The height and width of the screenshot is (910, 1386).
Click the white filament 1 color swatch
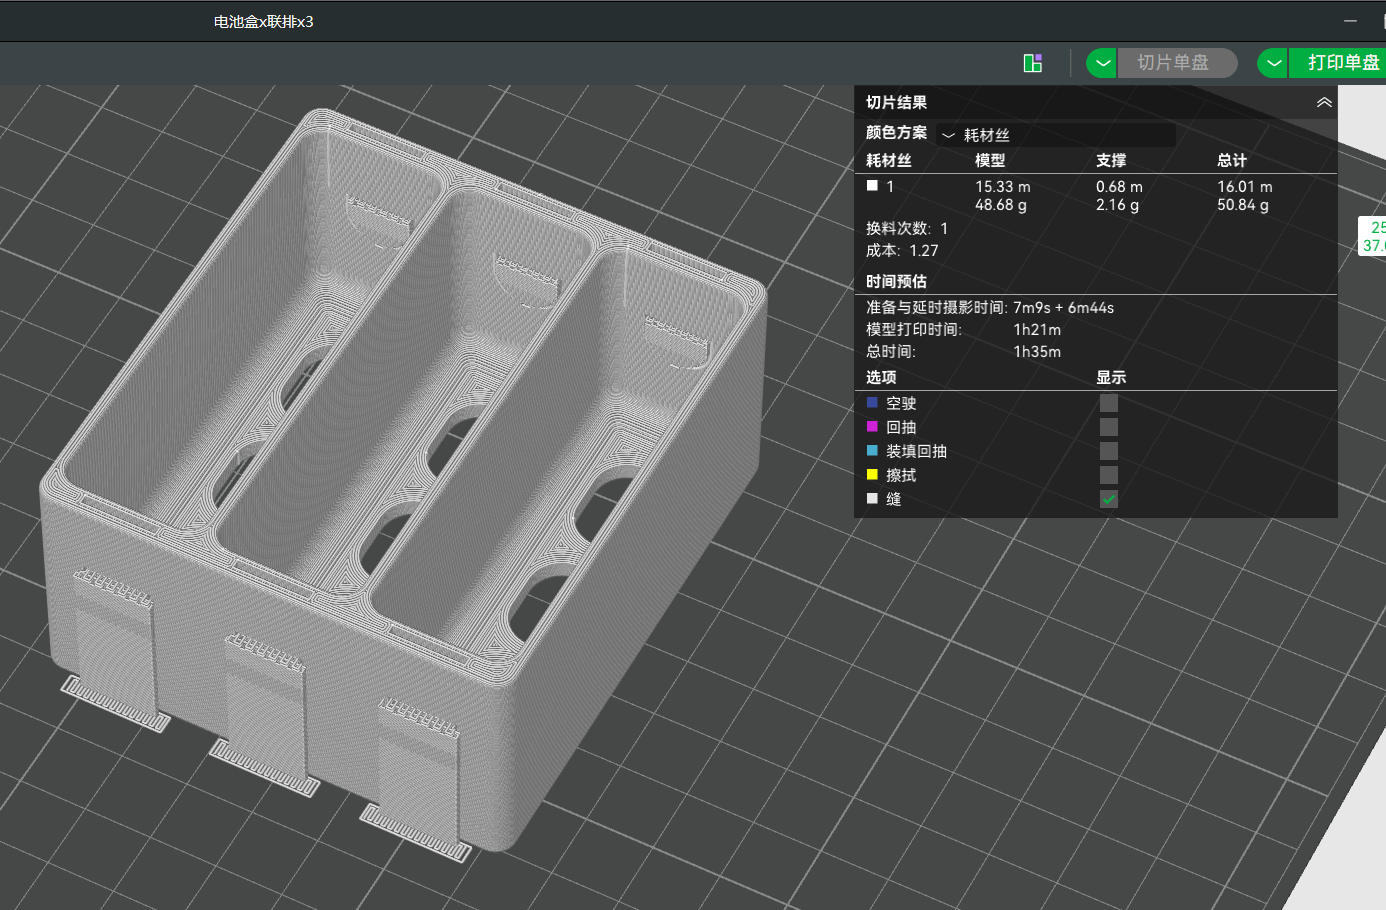pyautogui.click(x=872, y=186)
